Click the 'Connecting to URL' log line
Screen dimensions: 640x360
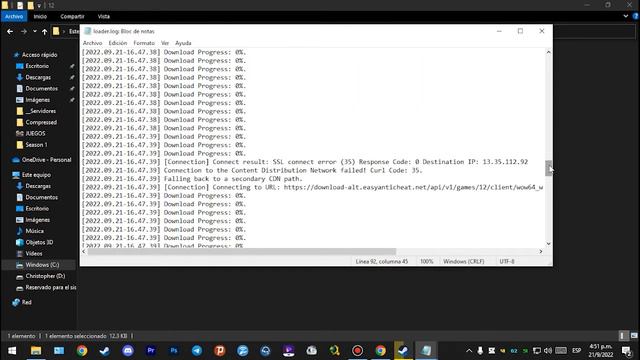[312, 187]
